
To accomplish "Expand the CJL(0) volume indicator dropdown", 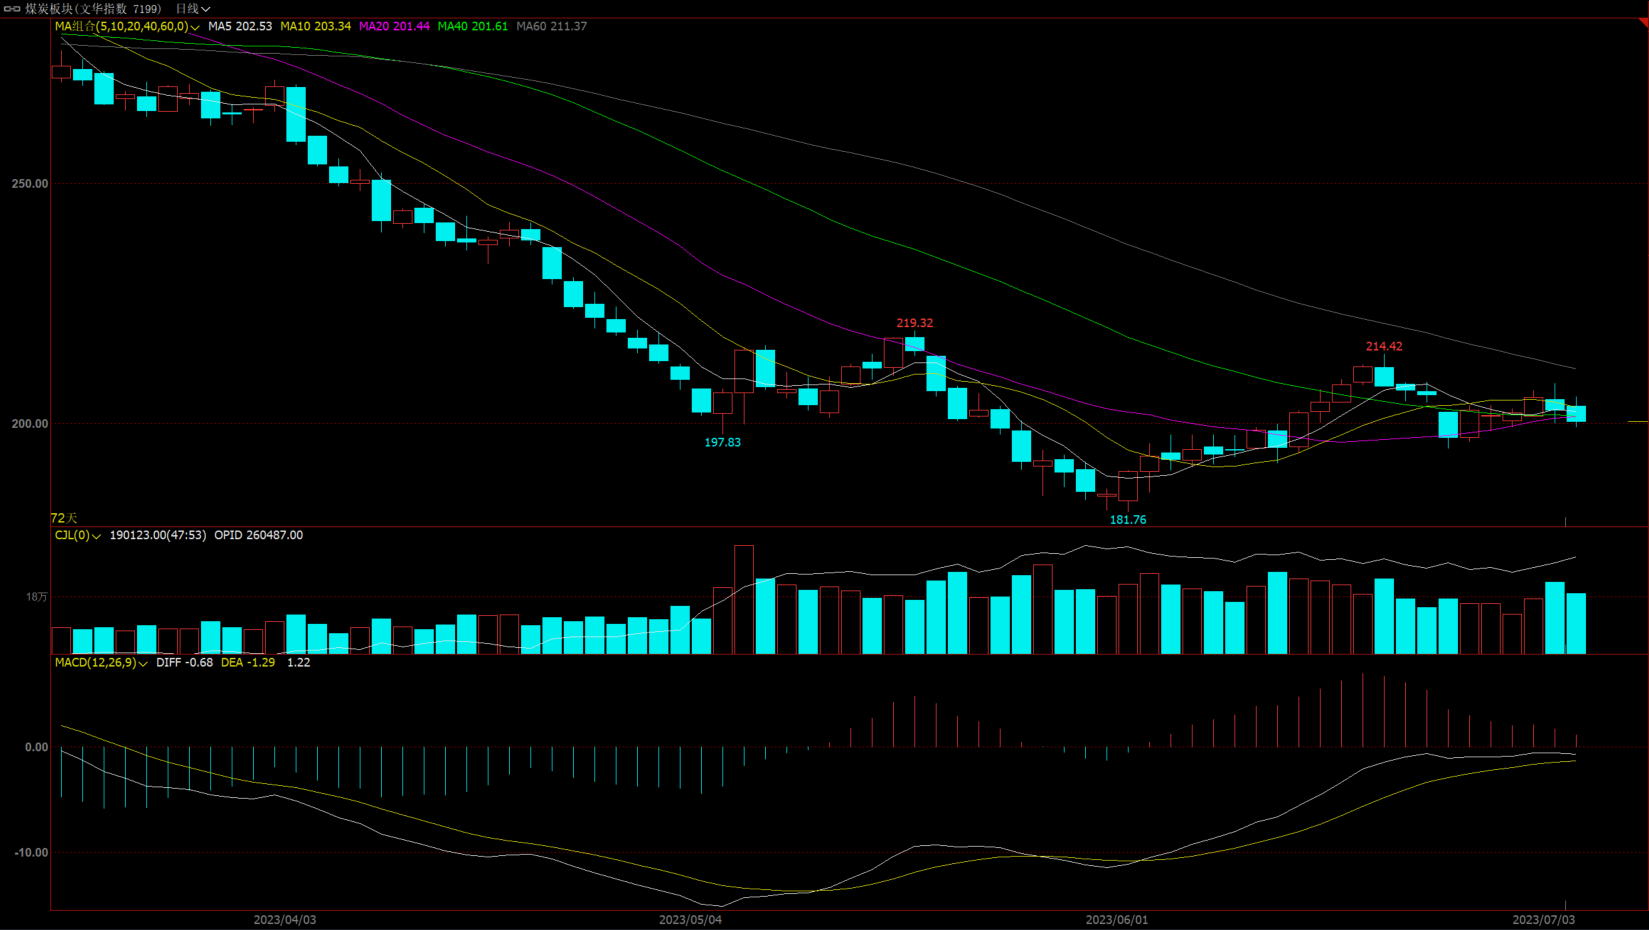I will 78,536.
